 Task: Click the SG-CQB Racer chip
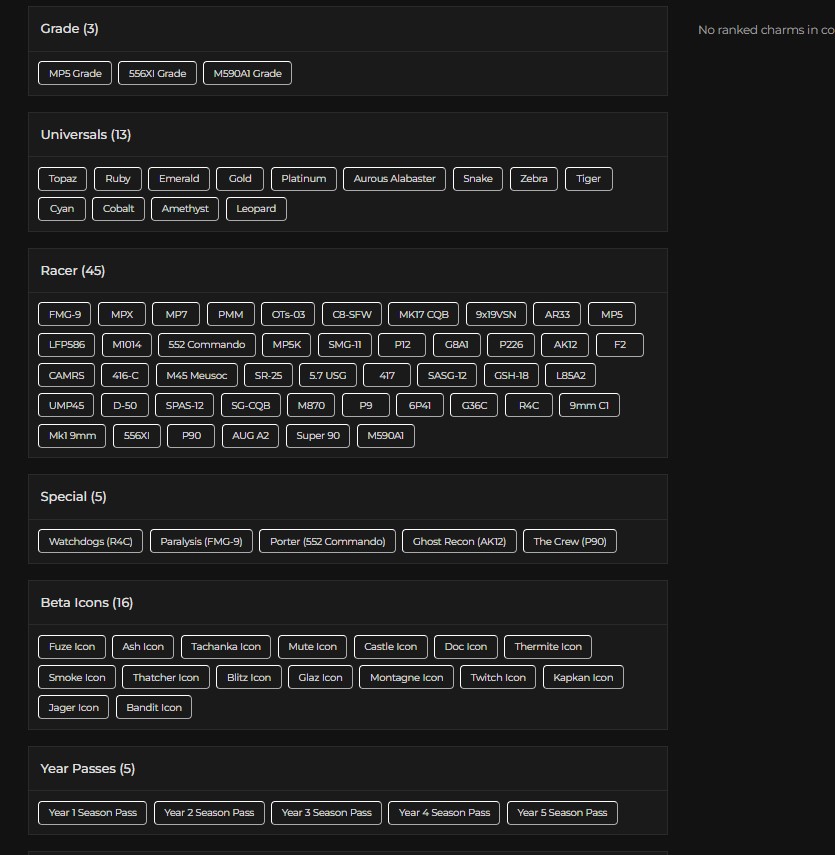tap(251, 405)
